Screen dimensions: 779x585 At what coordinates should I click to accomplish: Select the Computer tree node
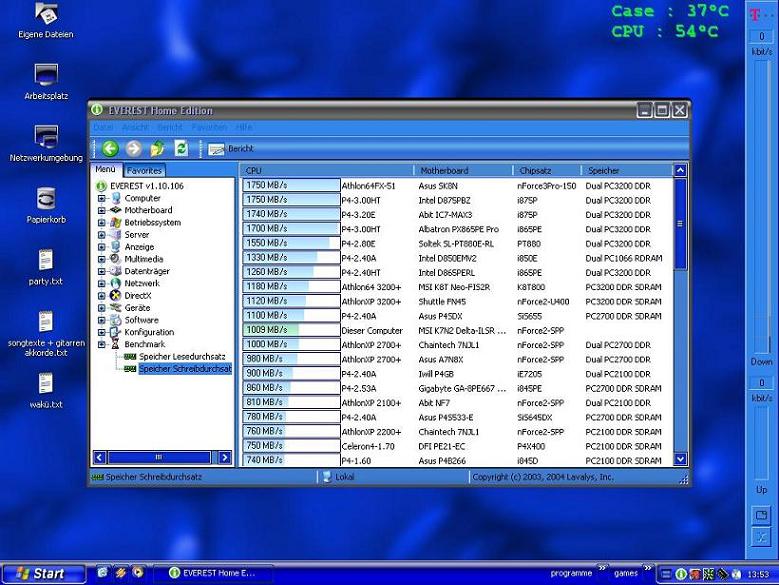(x=142, y=198)
